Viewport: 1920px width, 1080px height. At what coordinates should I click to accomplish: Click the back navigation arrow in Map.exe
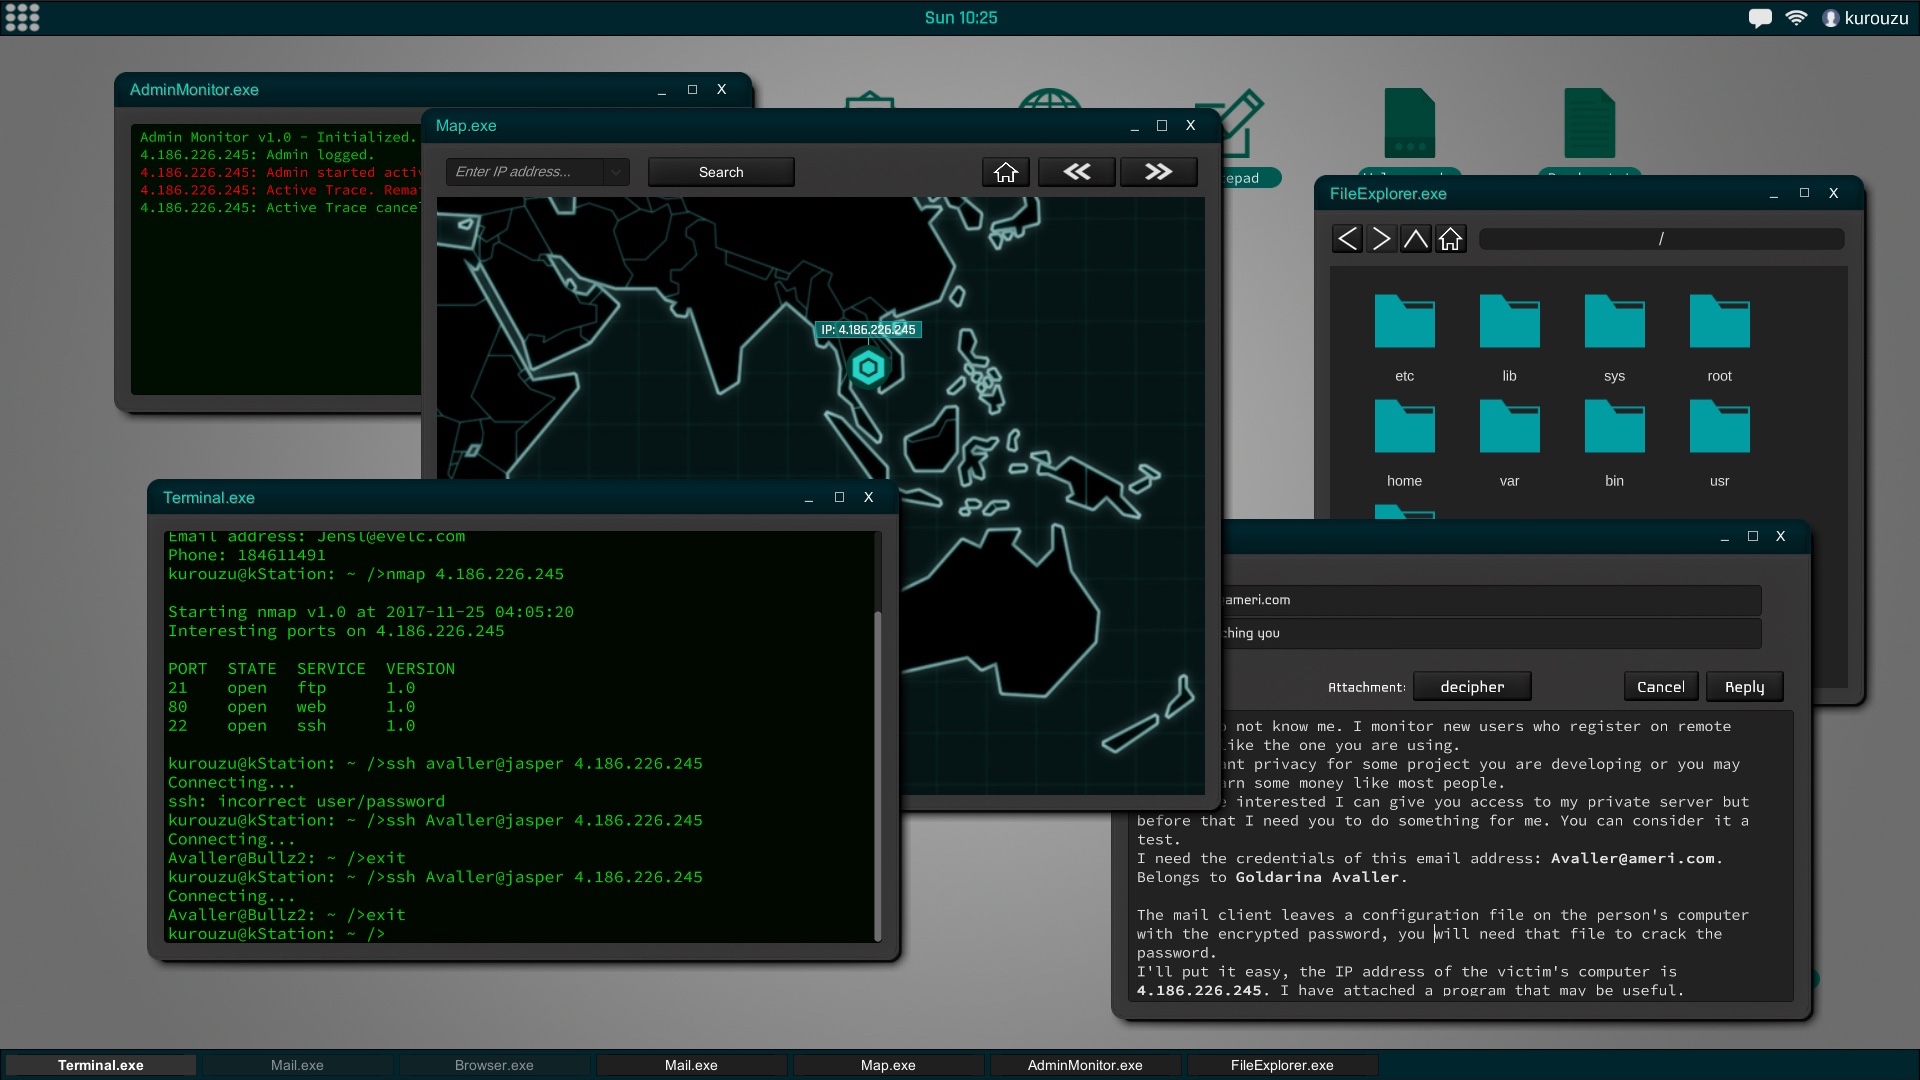tap(1081, 171)
